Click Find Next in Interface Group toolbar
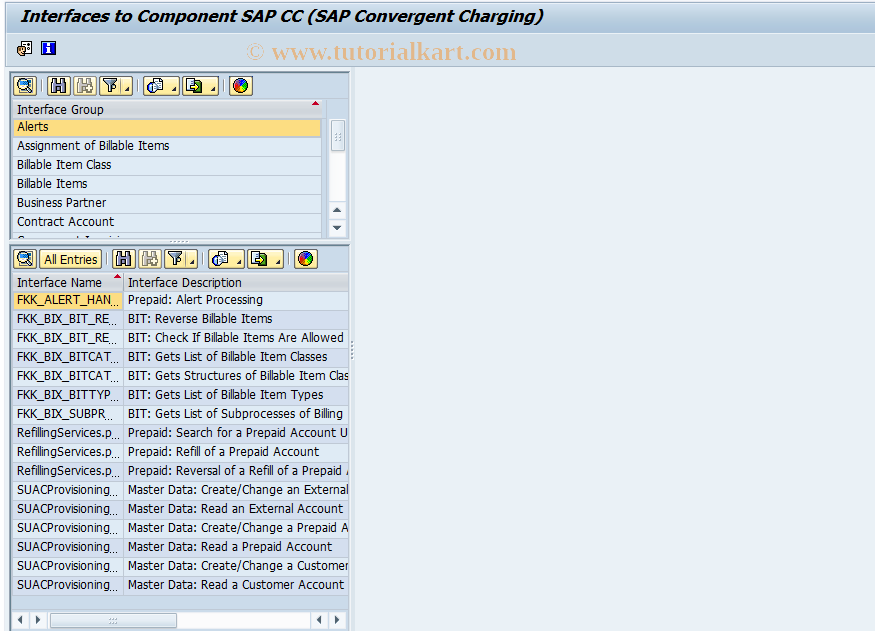The height and width of the screenshot is (631, 875). coord(85,86)
